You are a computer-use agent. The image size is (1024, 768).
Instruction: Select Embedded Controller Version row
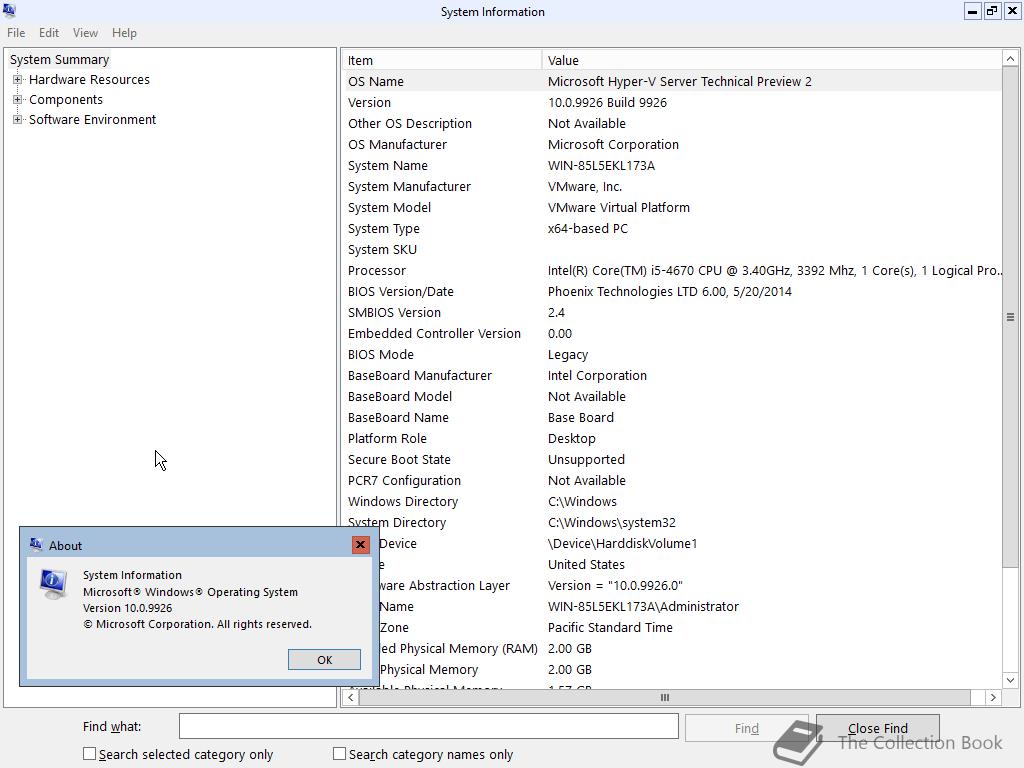pos(671,334)
